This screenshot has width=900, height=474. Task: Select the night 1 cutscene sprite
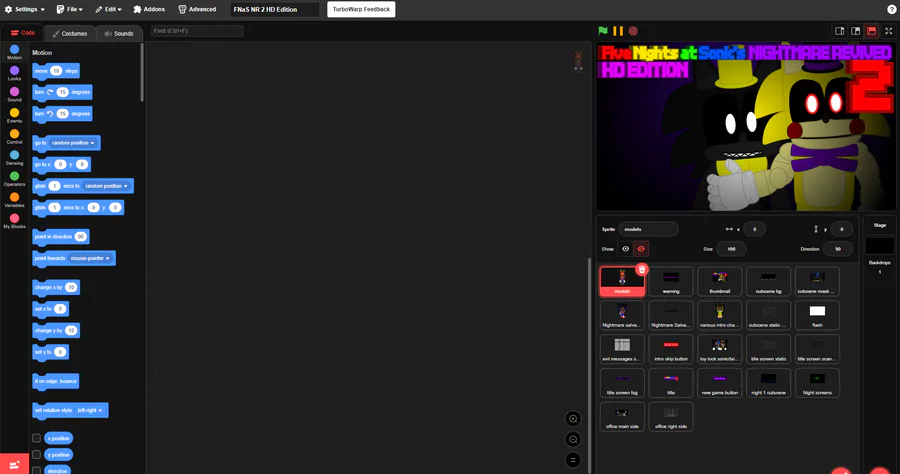coord(769,383)
